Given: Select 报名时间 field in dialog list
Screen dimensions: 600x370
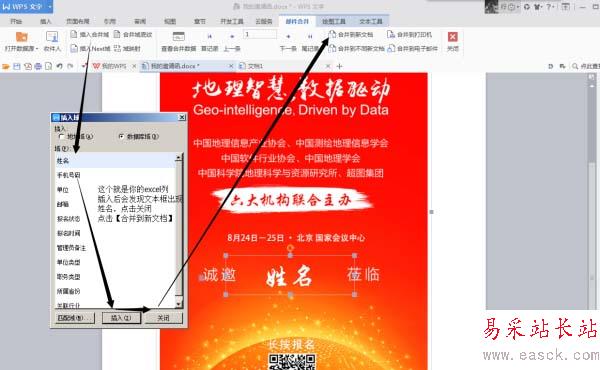Looking at the screenshot, I should click(115, 233).
